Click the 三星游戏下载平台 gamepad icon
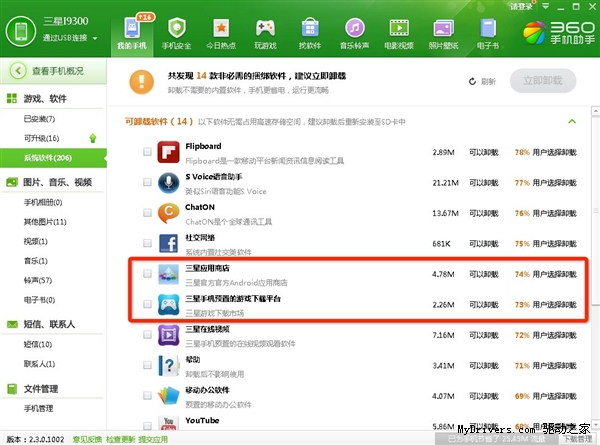Viewport: 600px width, 445px height. (168, 305)
